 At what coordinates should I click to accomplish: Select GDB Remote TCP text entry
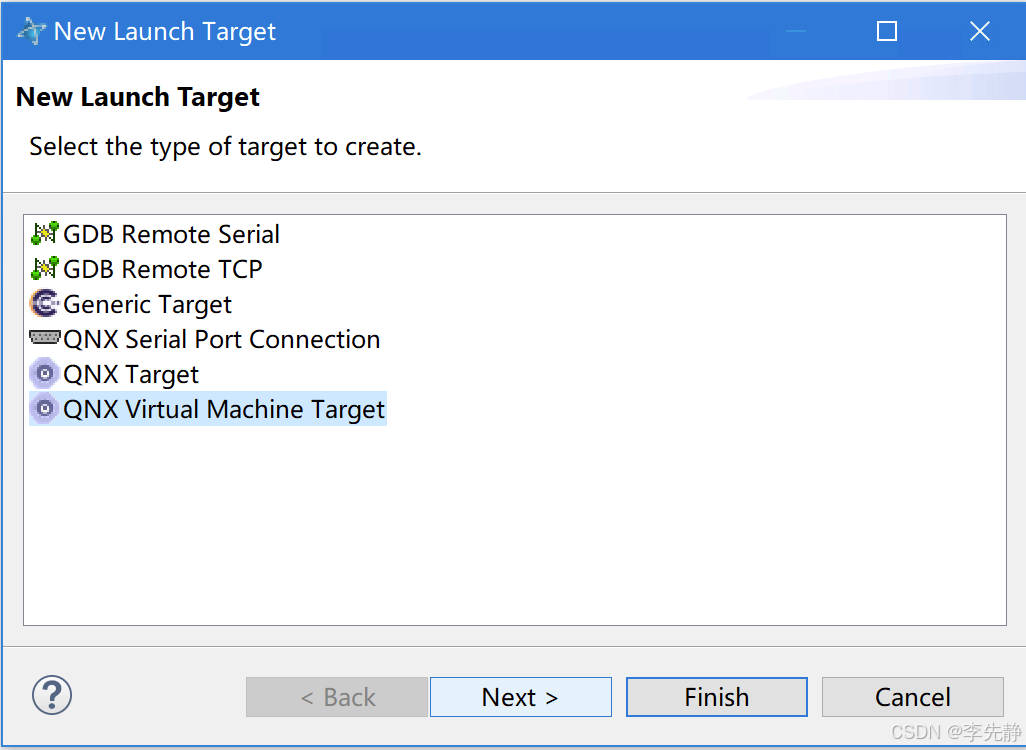pyautogui.click(x=163, y=269)
